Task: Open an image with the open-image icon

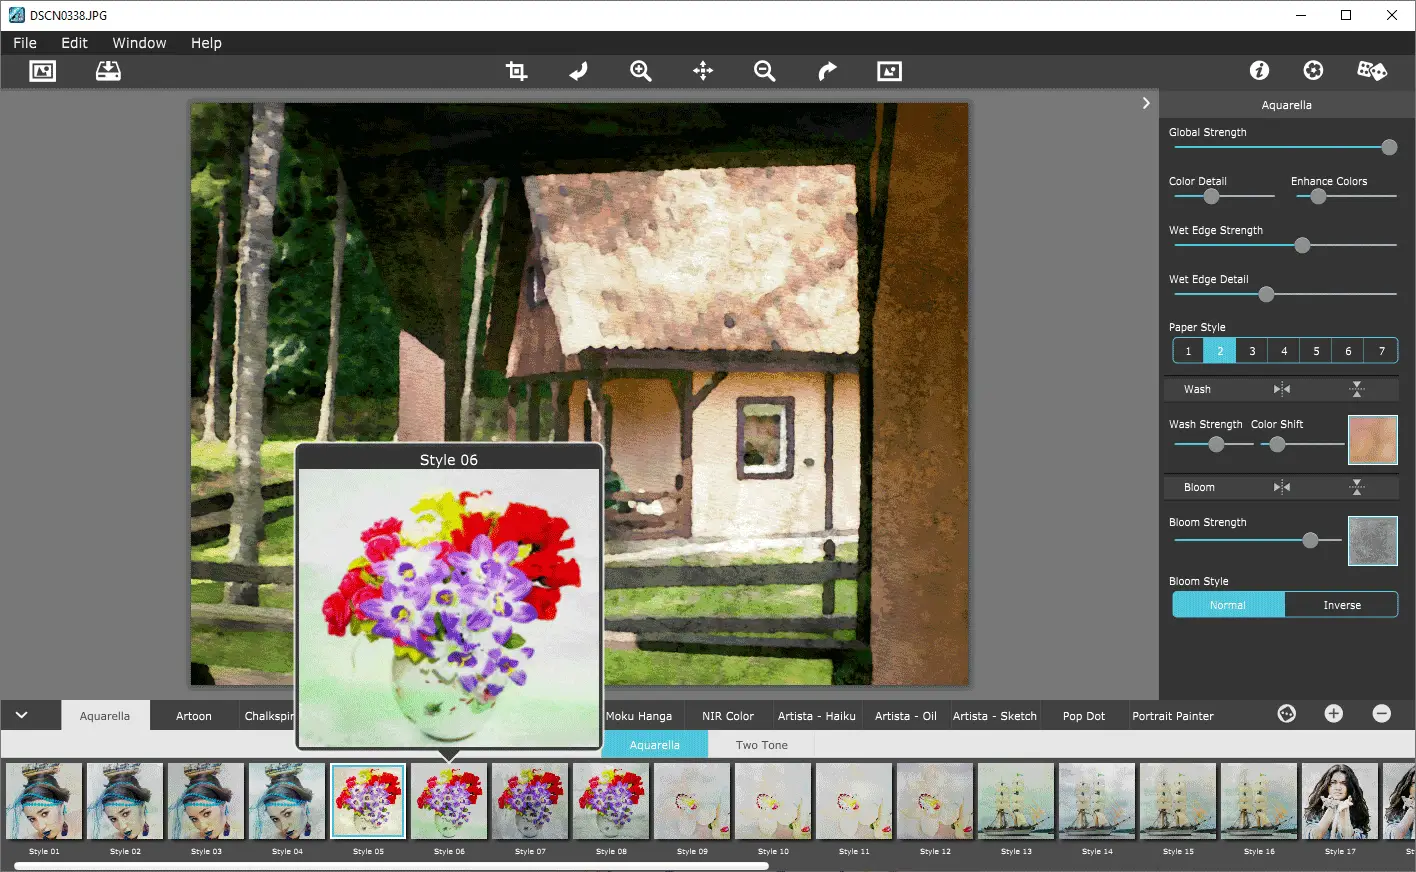Action: (x=42, y=71)
